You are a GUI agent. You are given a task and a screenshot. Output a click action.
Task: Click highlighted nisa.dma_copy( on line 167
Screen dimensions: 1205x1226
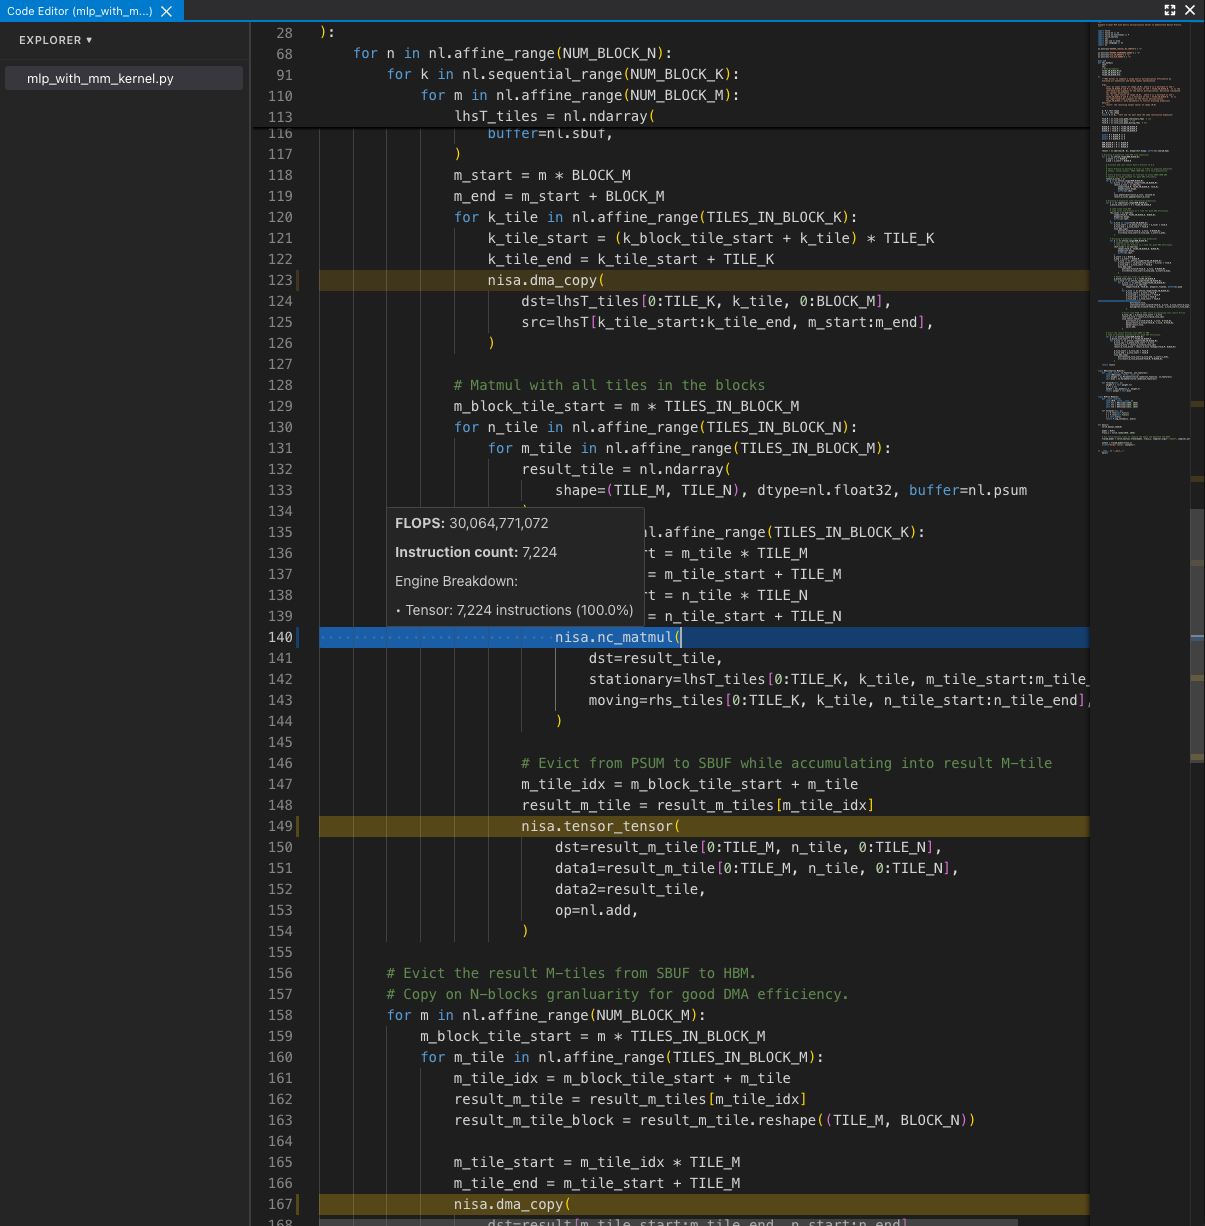tap(512, 1204)
